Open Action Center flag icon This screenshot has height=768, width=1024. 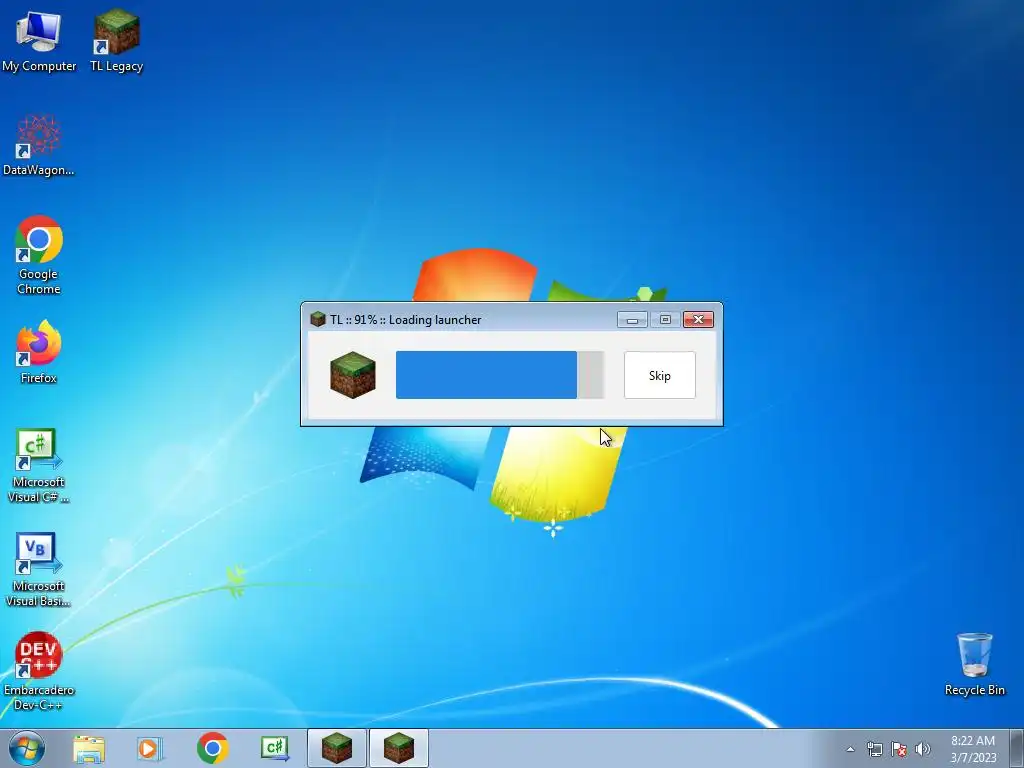pyautogui.click(x=899, y=749)
